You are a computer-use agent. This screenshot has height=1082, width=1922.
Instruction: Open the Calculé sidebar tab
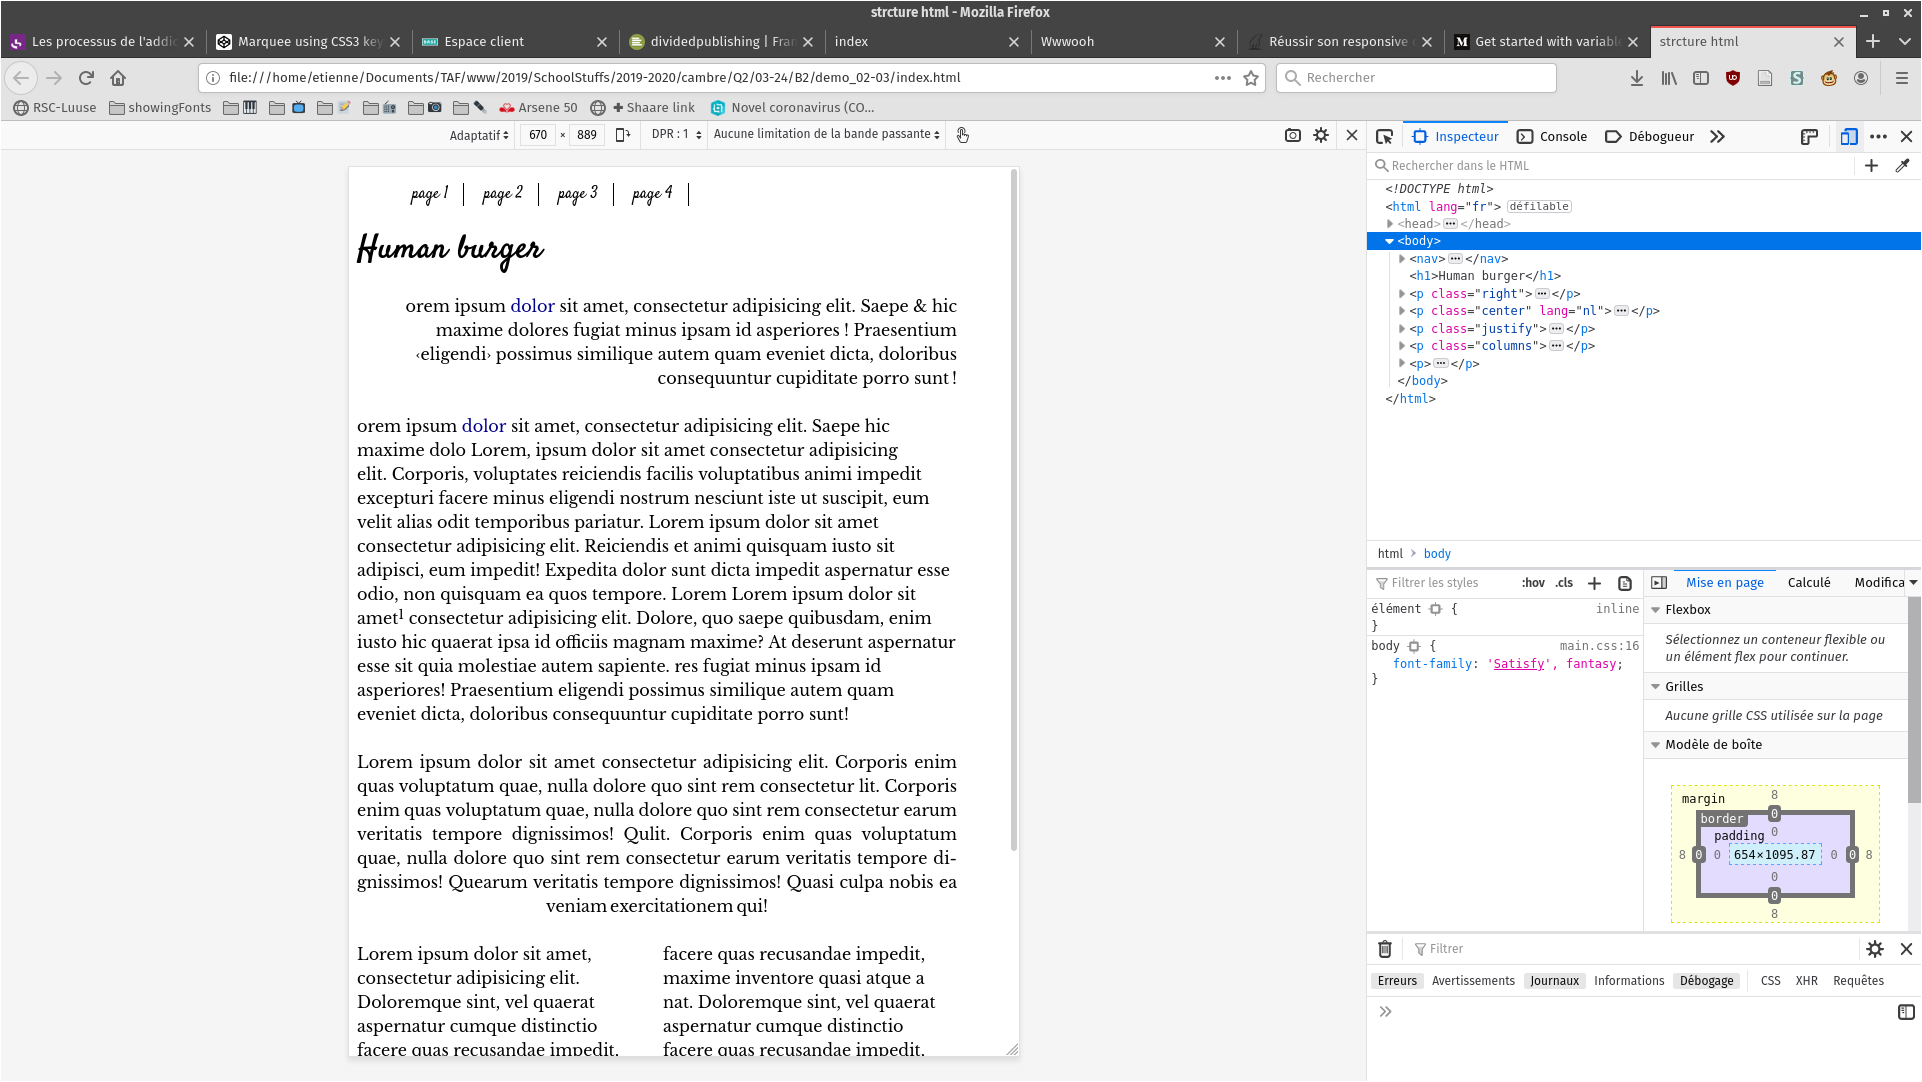tap(1809, 583)
